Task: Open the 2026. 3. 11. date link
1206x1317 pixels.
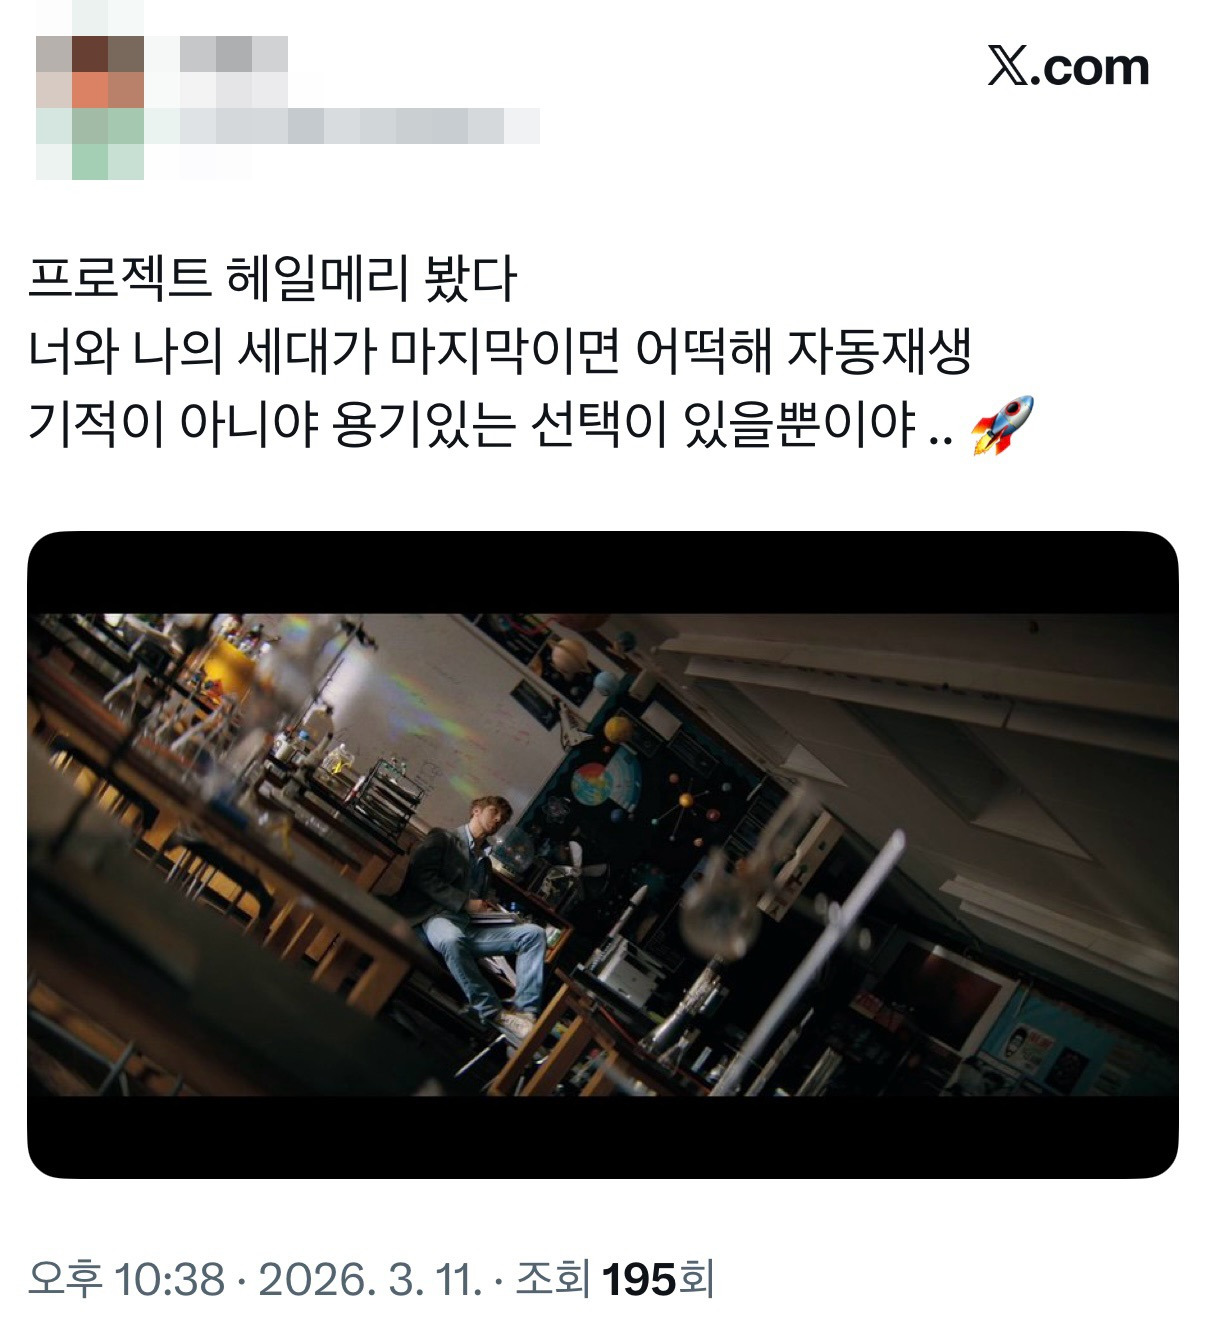Action: [371, 1278]
